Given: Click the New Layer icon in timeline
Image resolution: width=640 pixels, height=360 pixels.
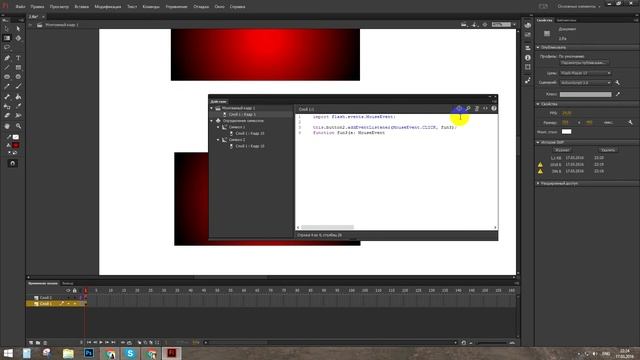Looking at the screenshot, I should pyautogui.click(x=31, y=342).
